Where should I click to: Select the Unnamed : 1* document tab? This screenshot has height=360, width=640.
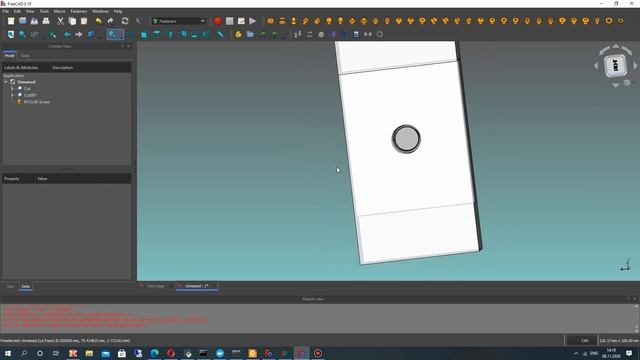[x=197, y=286]
